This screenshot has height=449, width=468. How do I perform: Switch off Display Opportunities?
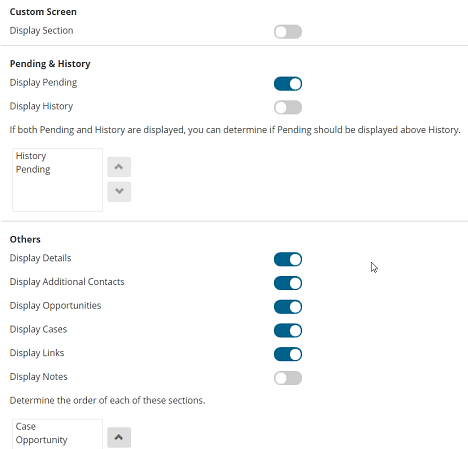coord(288,307)
